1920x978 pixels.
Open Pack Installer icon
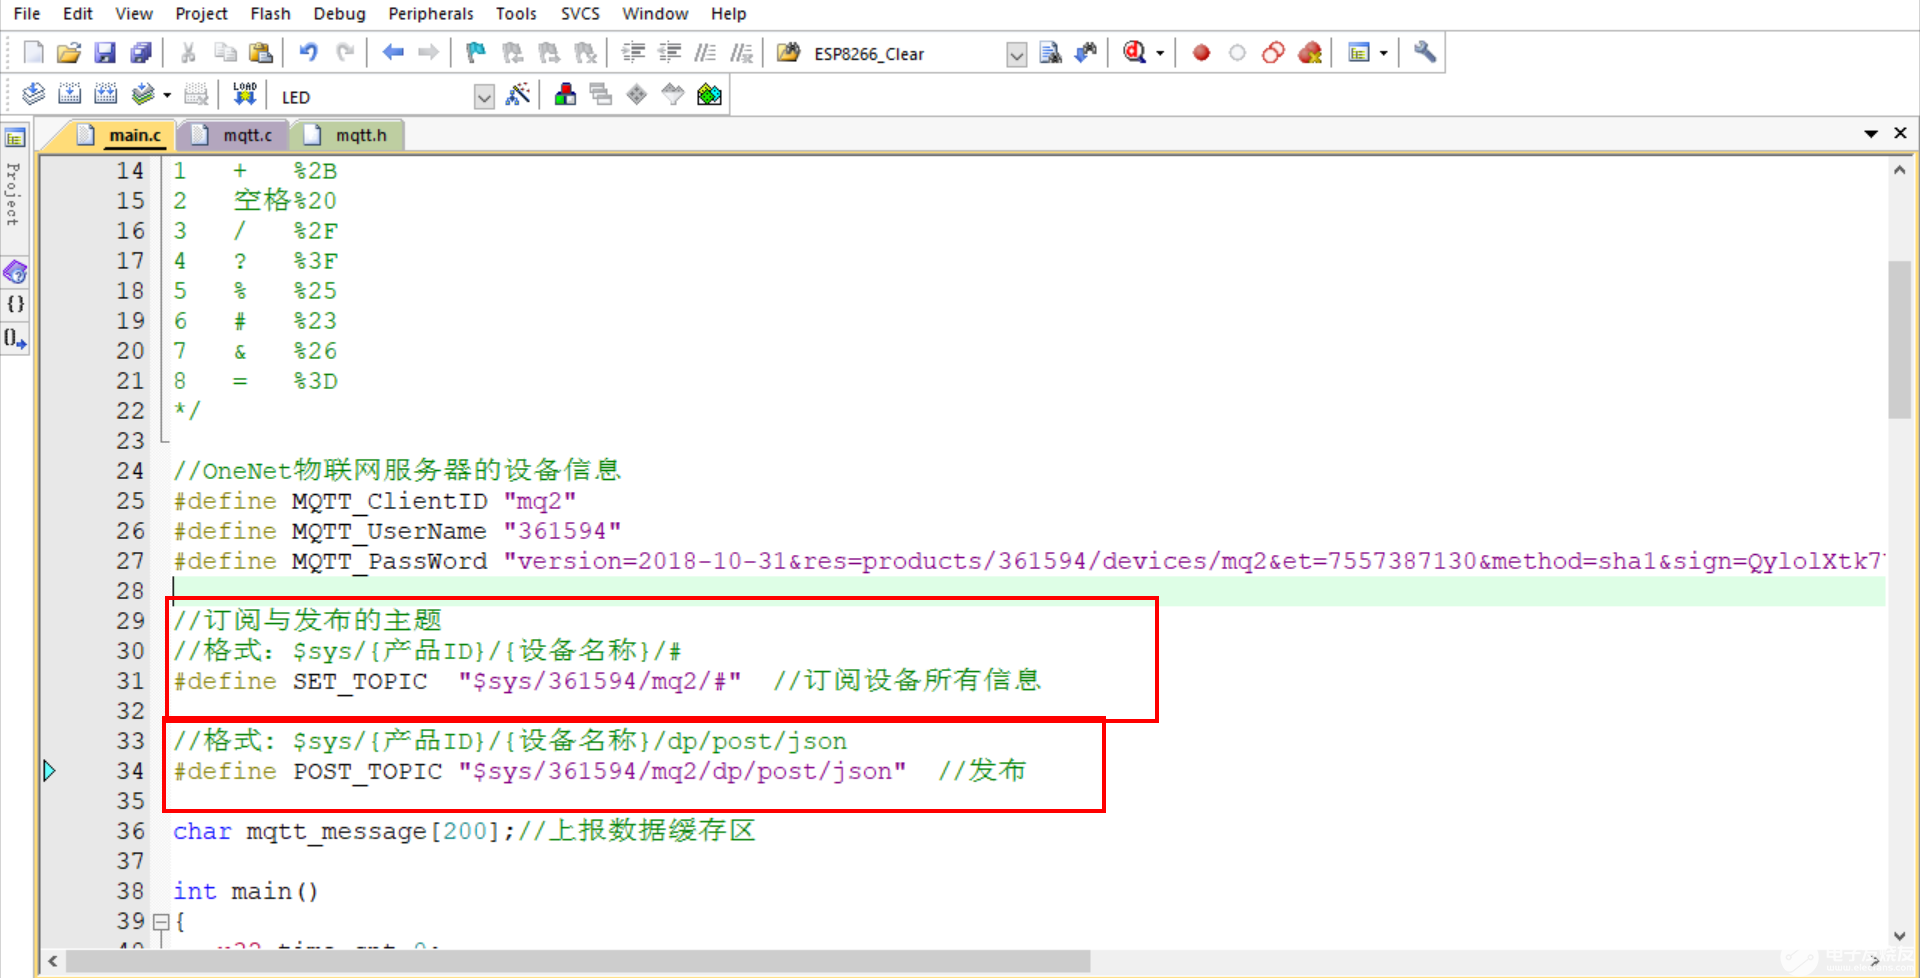coord(709,95)
